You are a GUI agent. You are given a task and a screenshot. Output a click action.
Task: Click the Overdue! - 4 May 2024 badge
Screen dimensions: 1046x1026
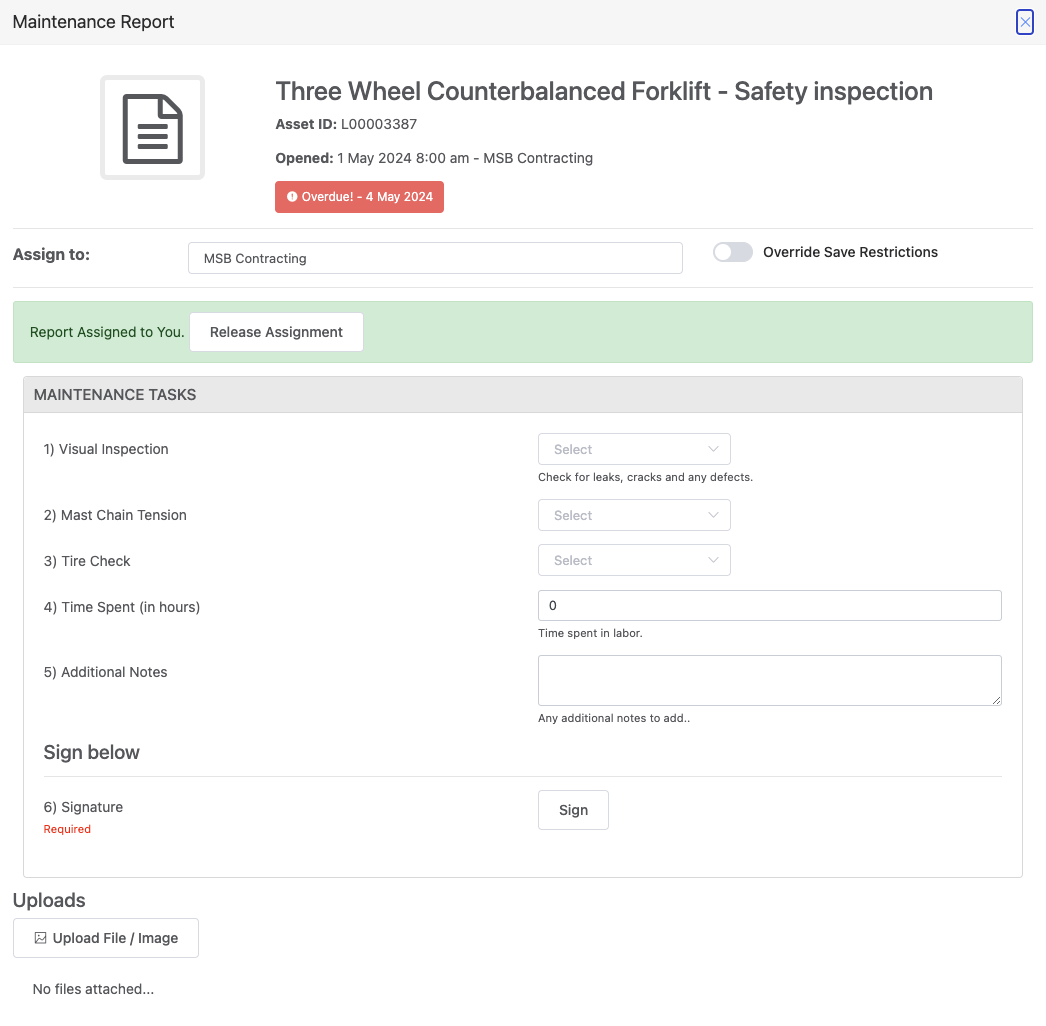pyautogui.click(x=359, y=196)
